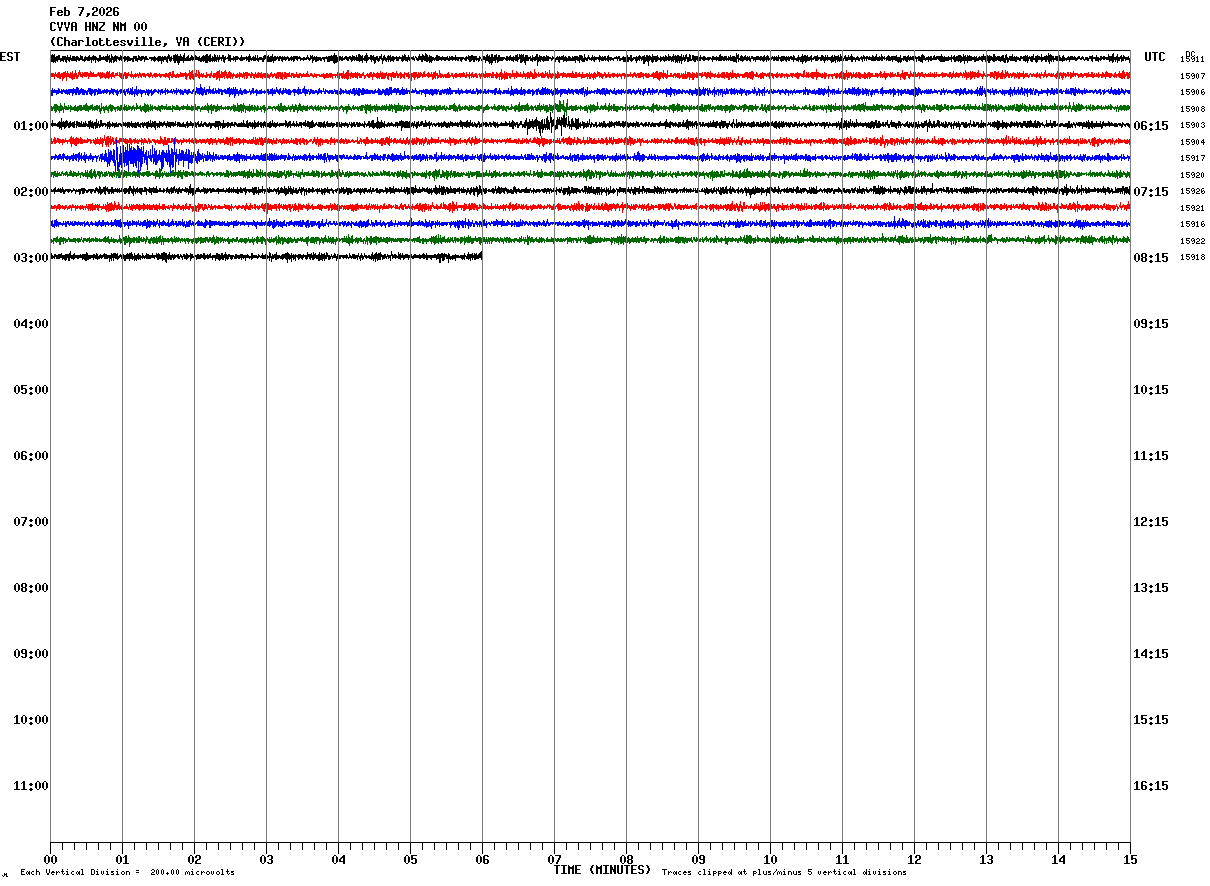The image size is (1210, 886).
Task: Click the 'EST' timezone label
Action: pyautogui.click(x=10, y=57)
